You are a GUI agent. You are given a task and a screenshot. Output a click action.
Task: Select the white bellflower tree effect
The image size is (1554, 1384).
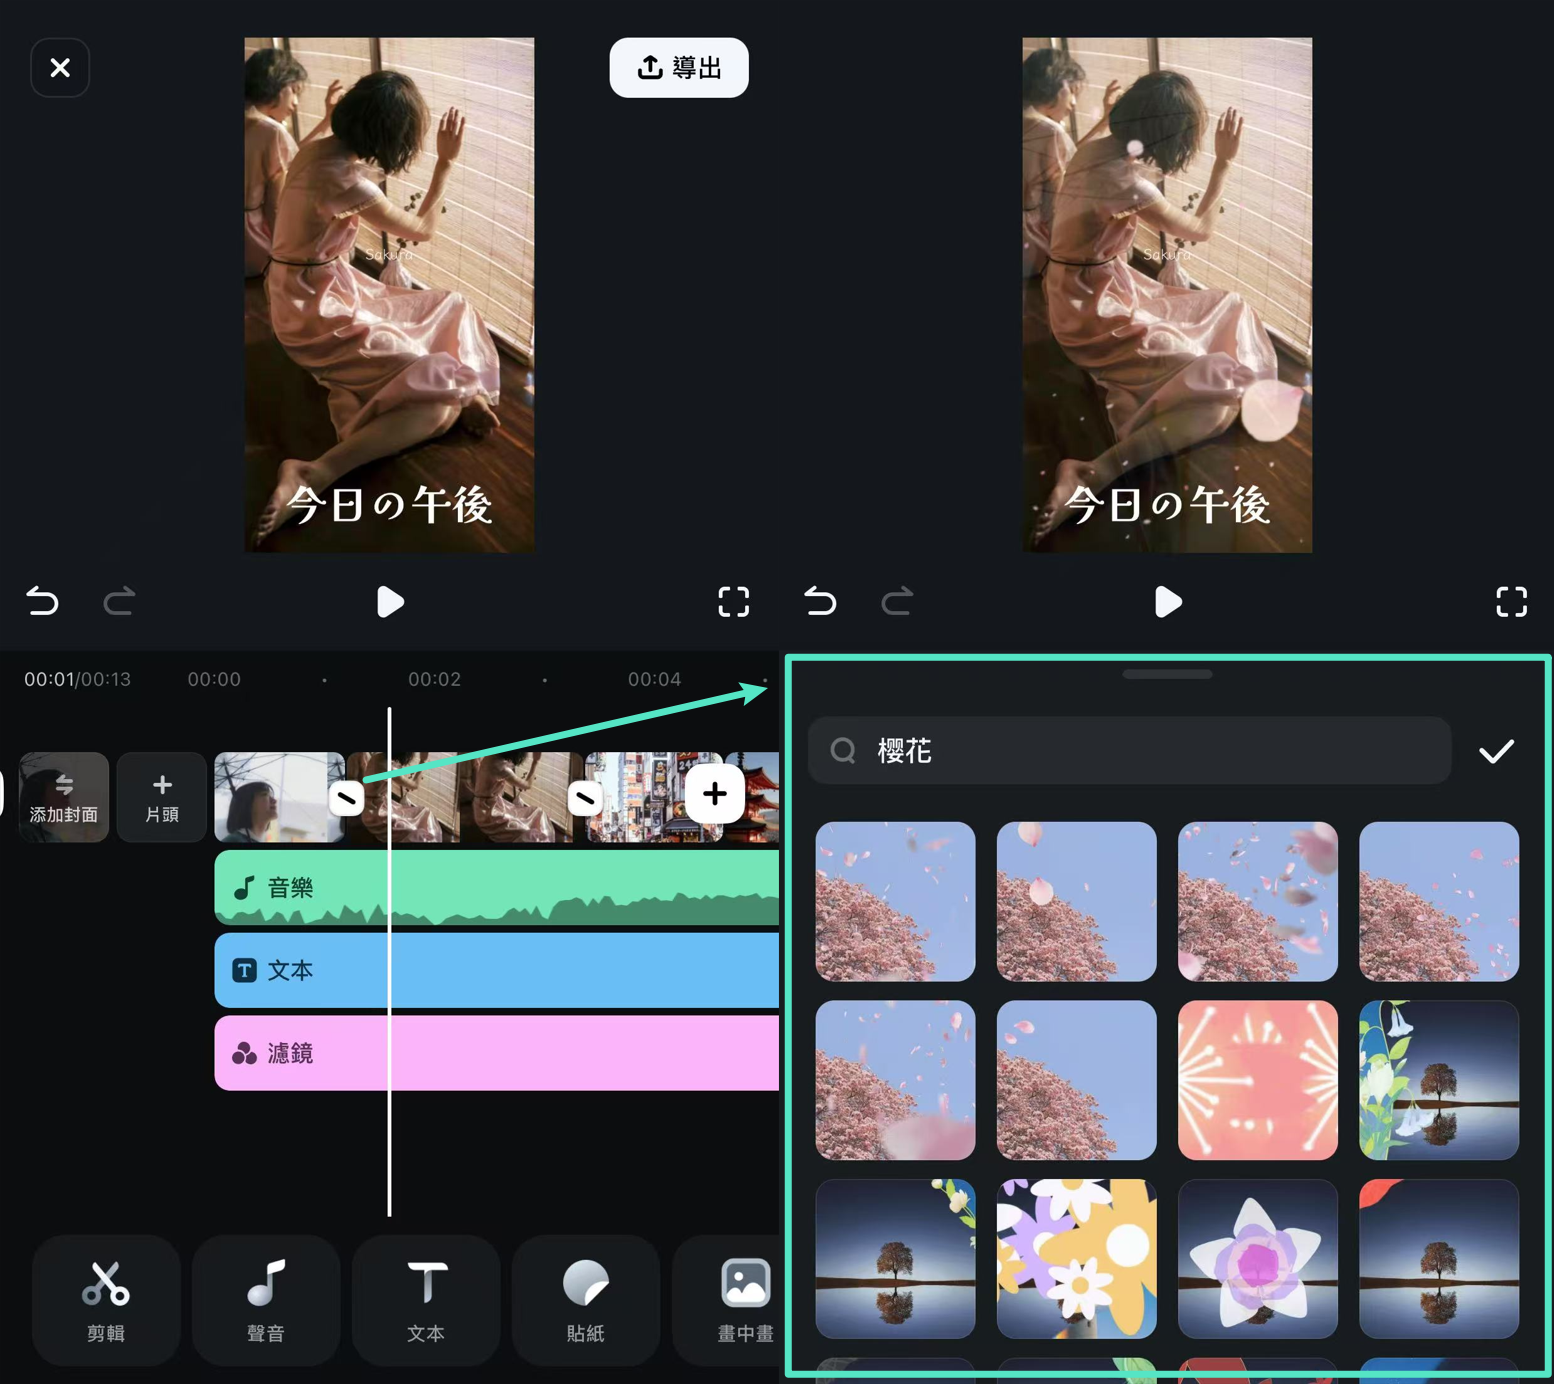pyautogui.click(x=1439, y=1080)
